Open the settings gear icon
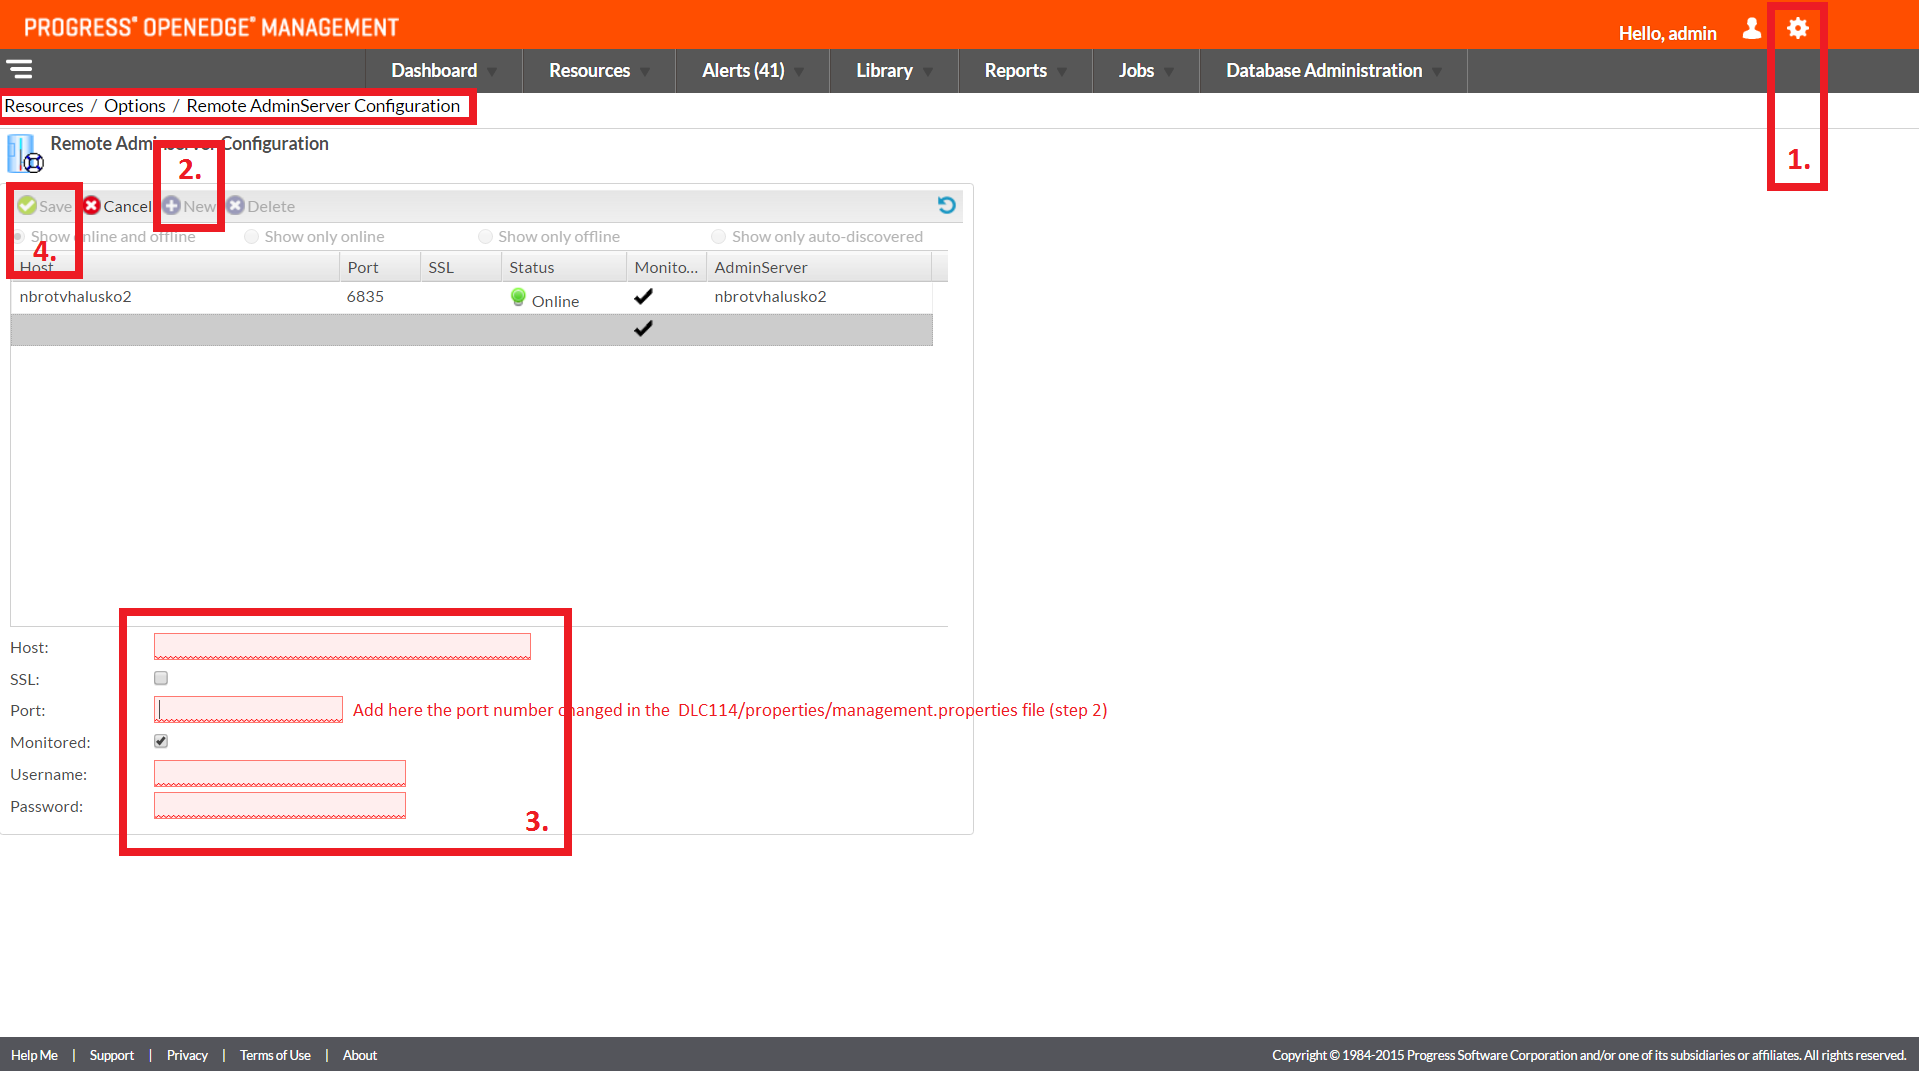1920x1071 pixels. (1797, 28)
